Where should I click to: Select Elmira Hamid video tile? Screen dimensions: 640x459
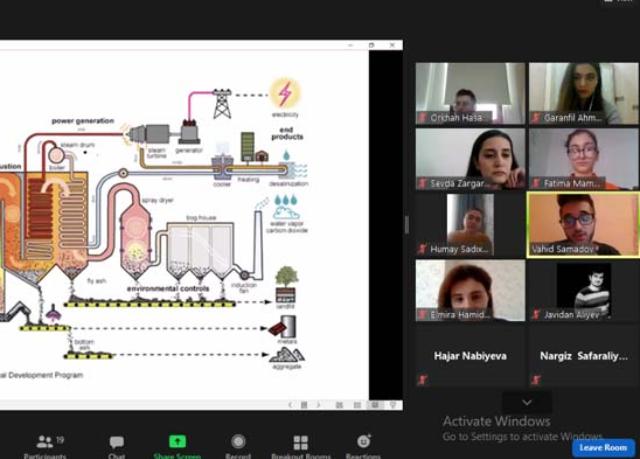470,290
